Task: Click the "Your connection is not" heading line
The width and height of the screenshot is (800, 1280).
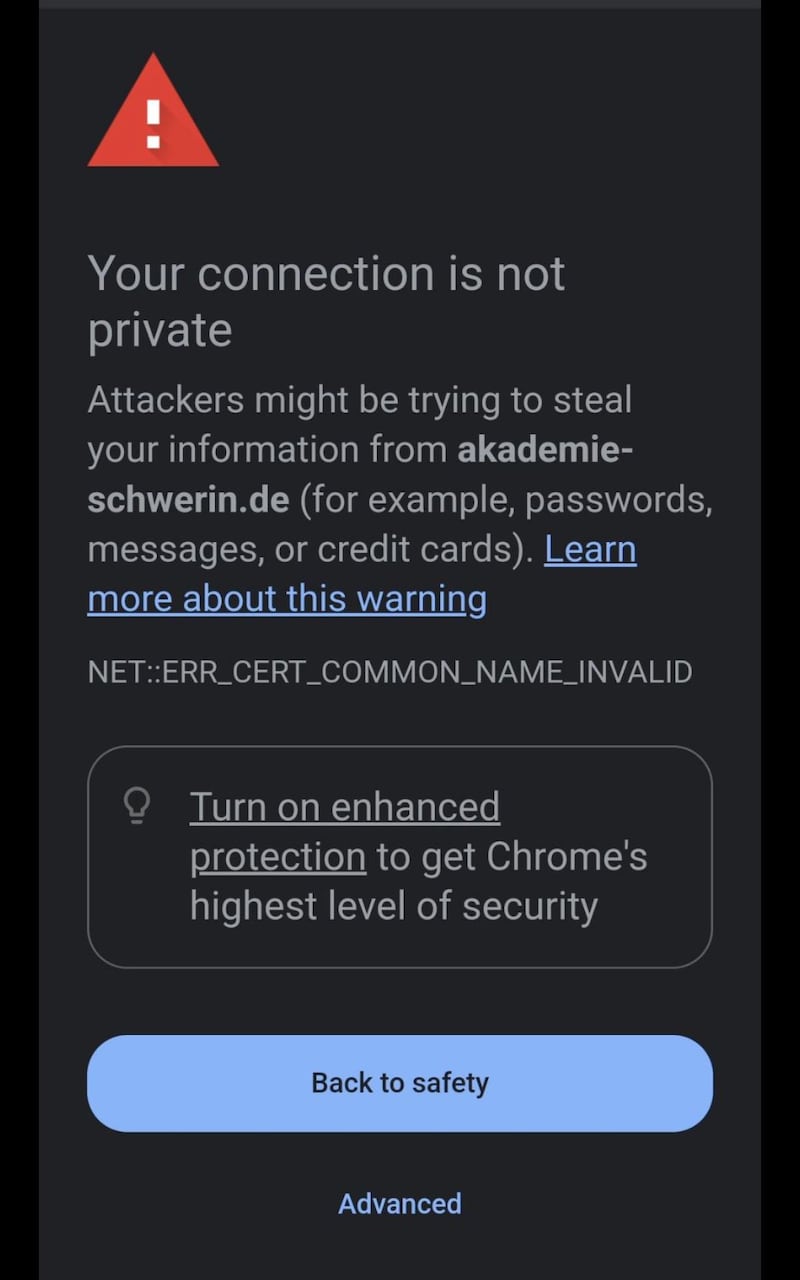Action: click(326, 274)
